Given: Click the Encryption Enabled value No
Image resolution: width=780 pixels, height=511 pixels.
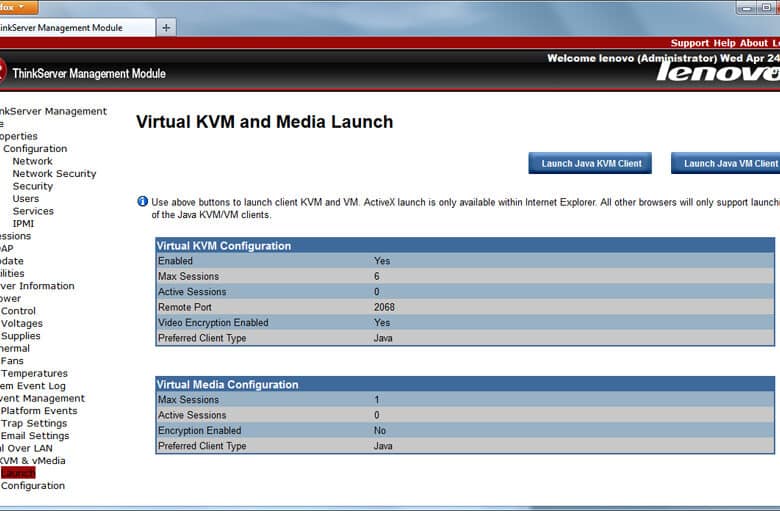Looking at the screenshot, I should [x=380, y=430].
